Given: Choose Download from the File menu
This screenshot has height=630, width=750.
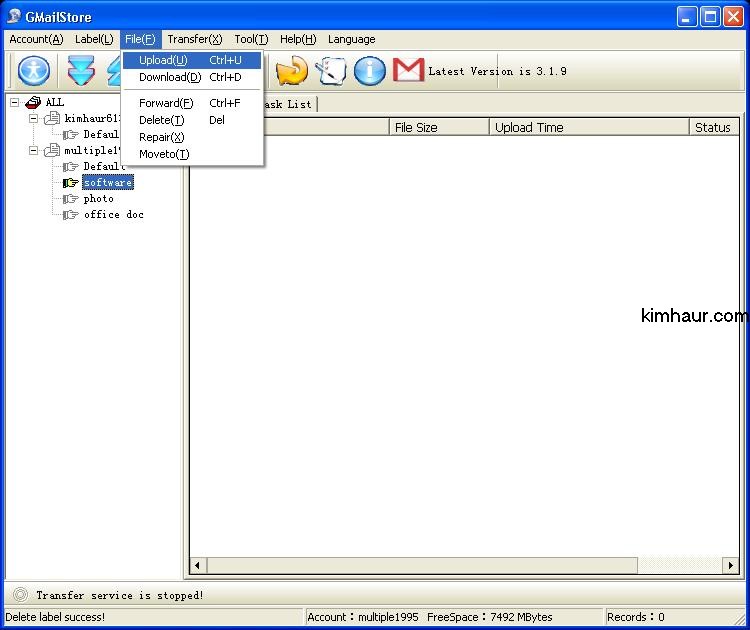Looking at the screenshot, I should [169, 78].
